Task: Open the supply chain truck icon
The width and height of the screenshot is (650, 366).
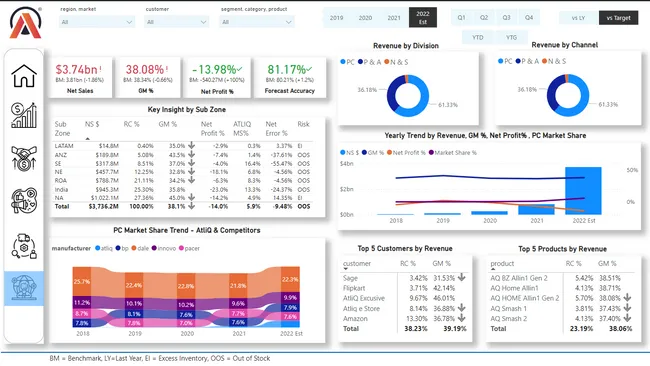Action: 24,246
